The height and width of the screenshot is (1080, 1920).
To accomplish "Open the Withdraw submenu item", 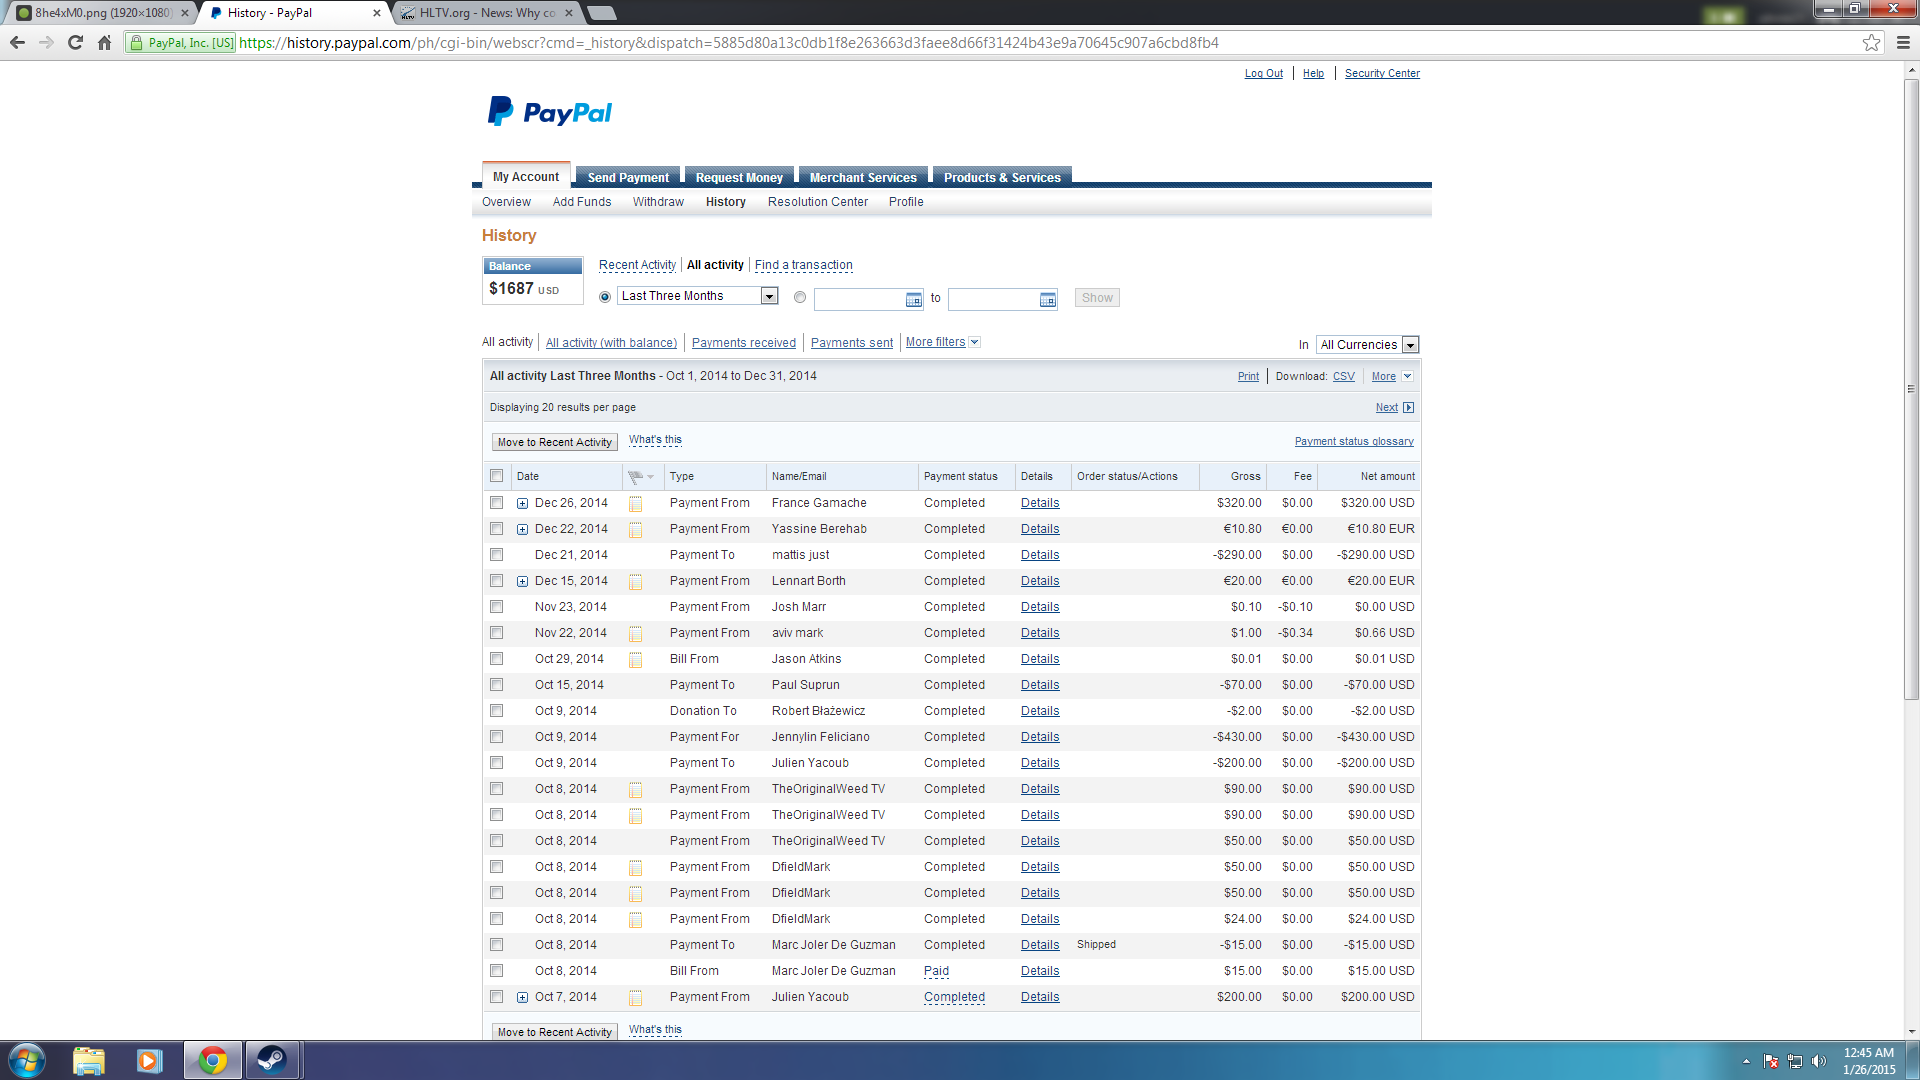I will tap(658, 202).
